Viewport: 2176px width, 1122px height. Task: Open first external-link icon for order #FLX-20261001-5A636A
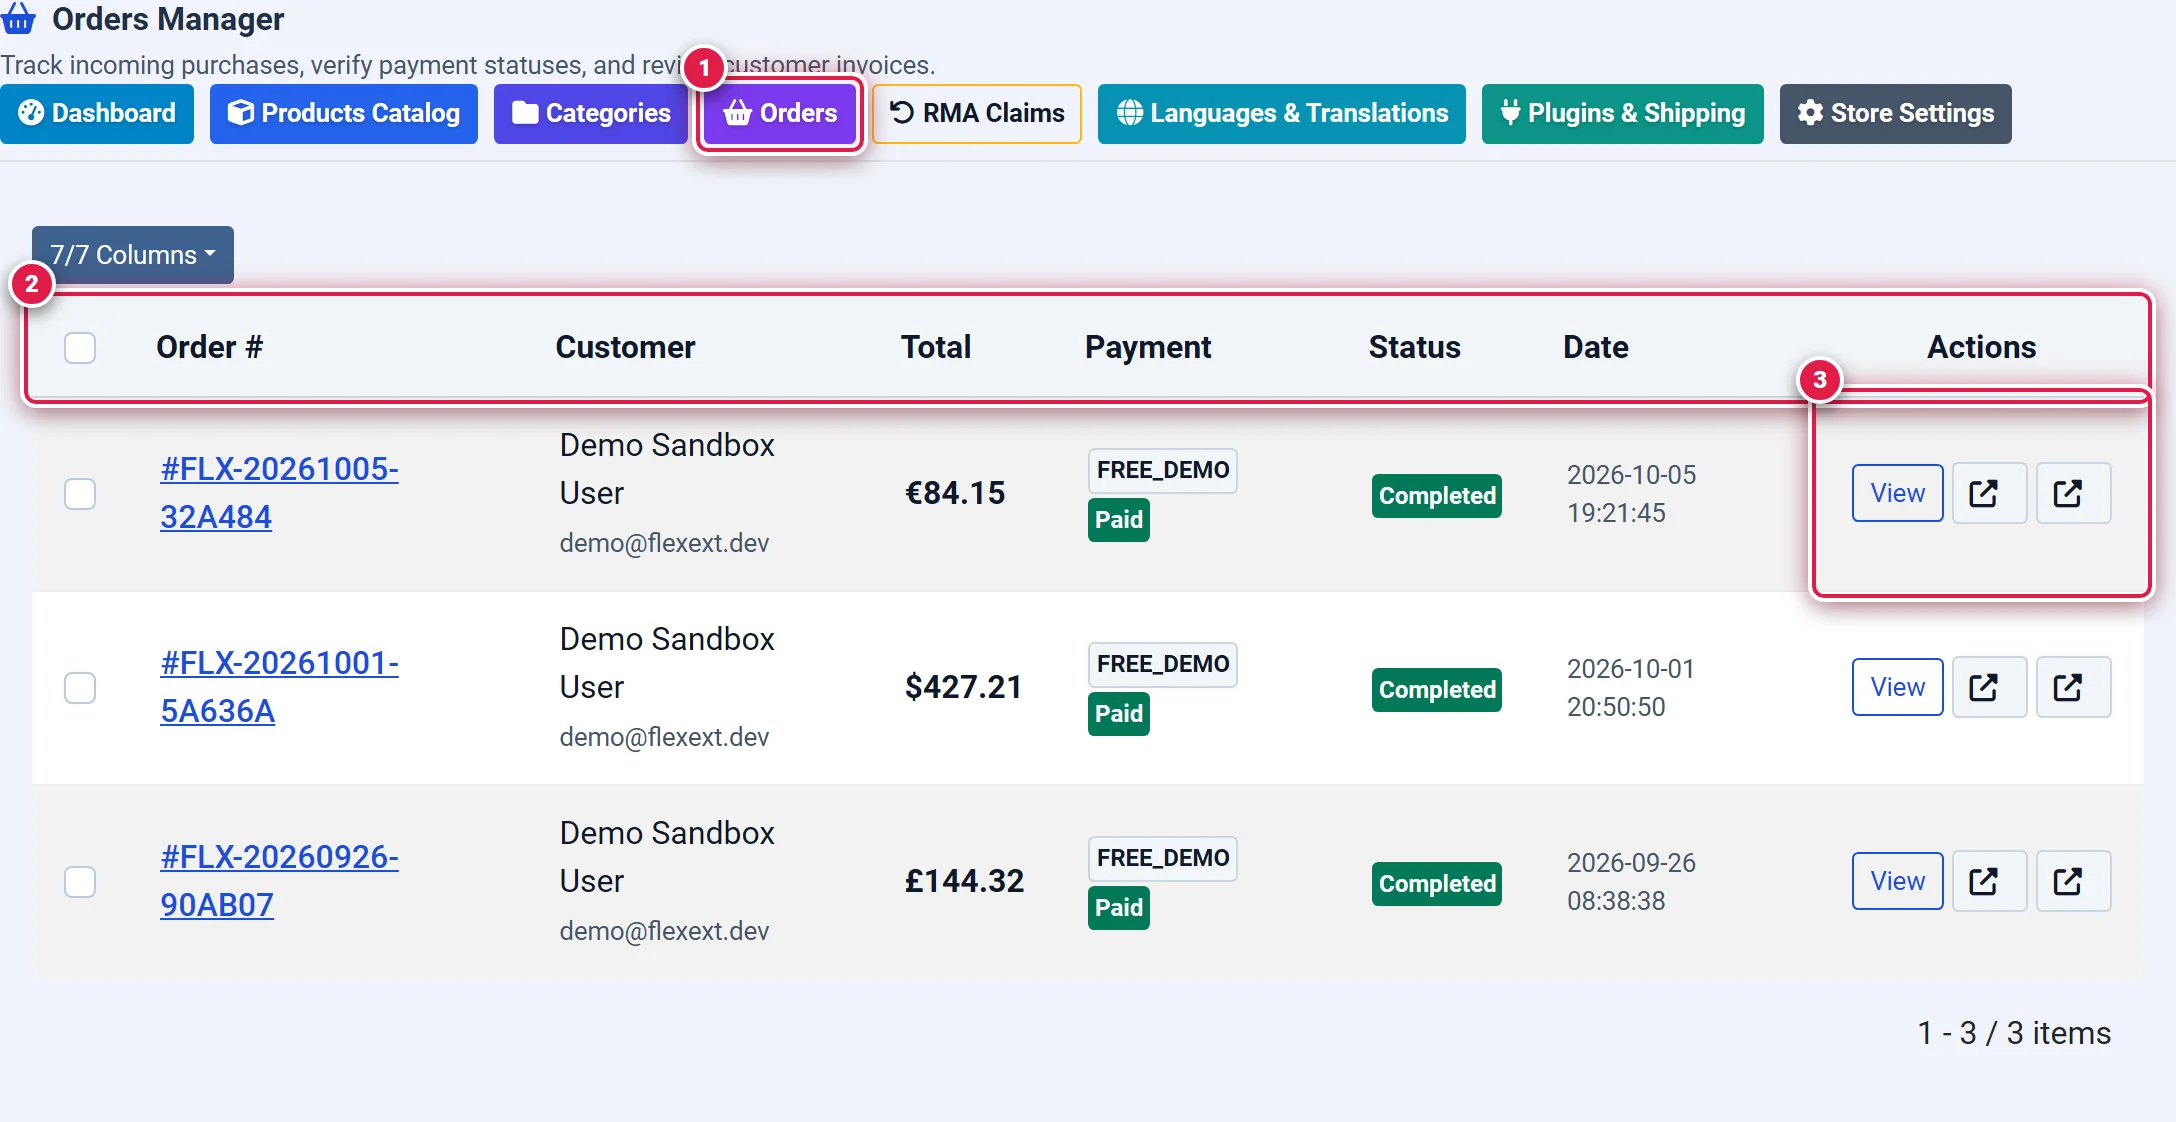coord(1989,687)
